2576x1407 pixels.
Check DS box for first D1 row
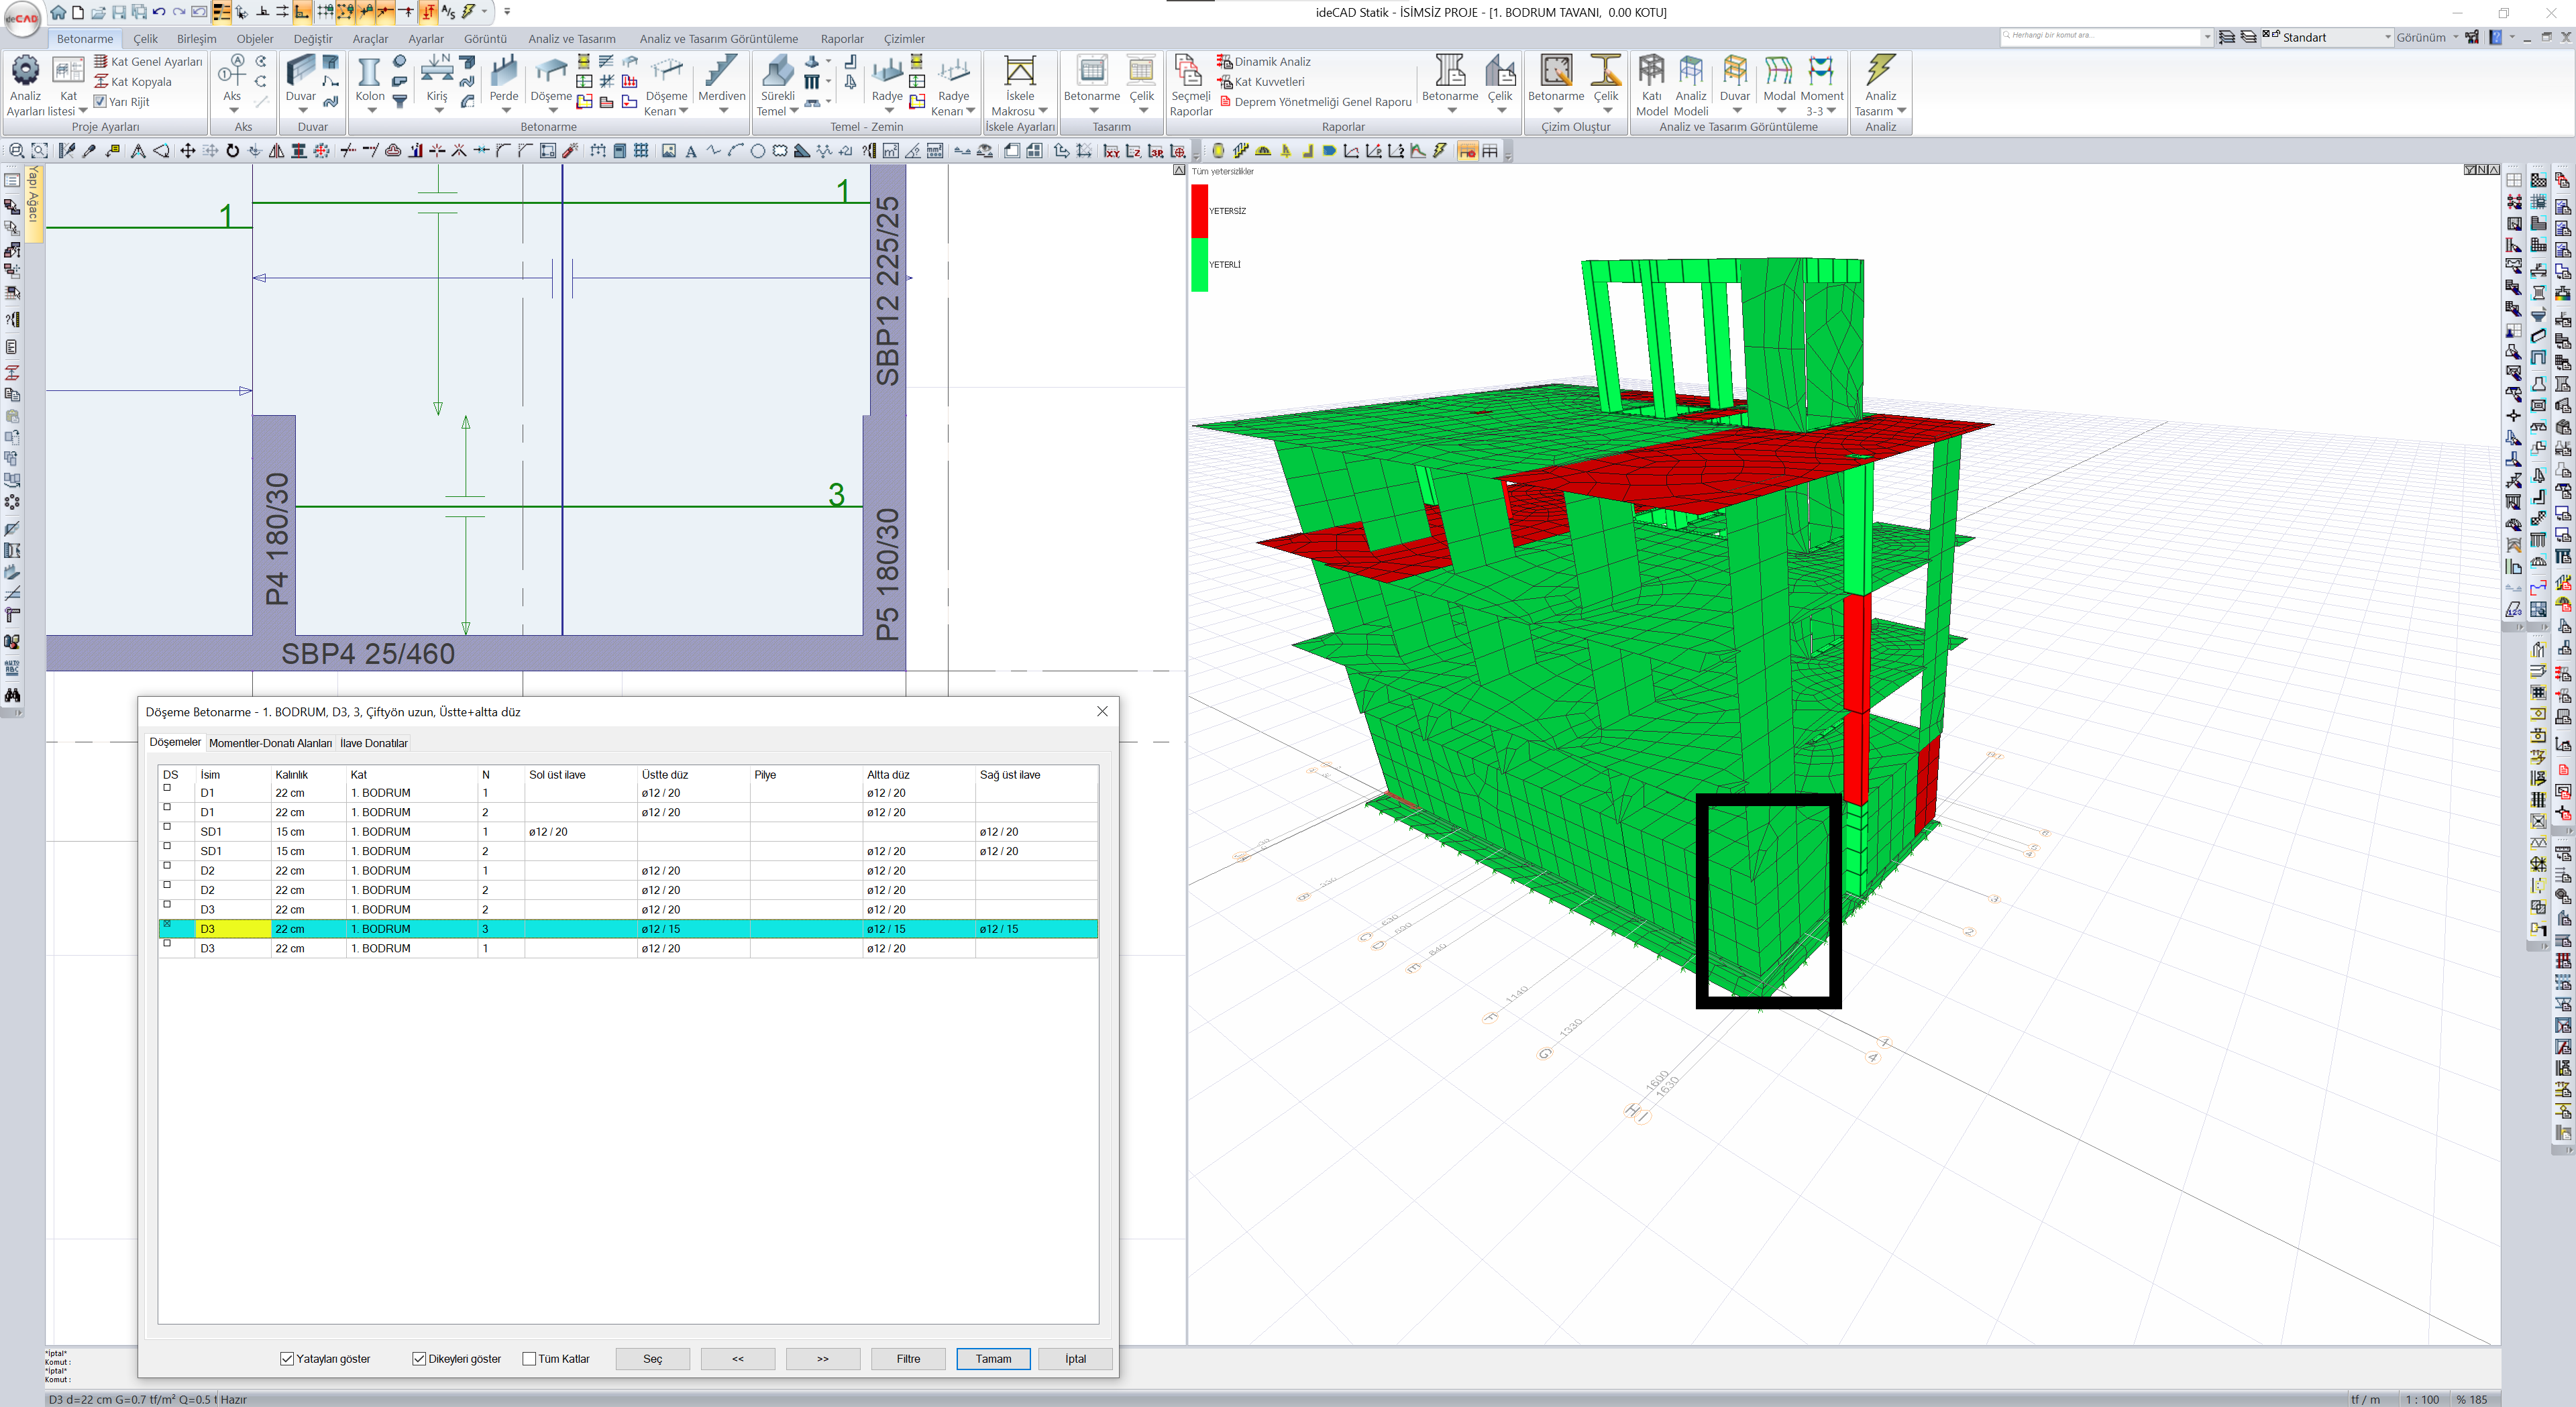167,788
